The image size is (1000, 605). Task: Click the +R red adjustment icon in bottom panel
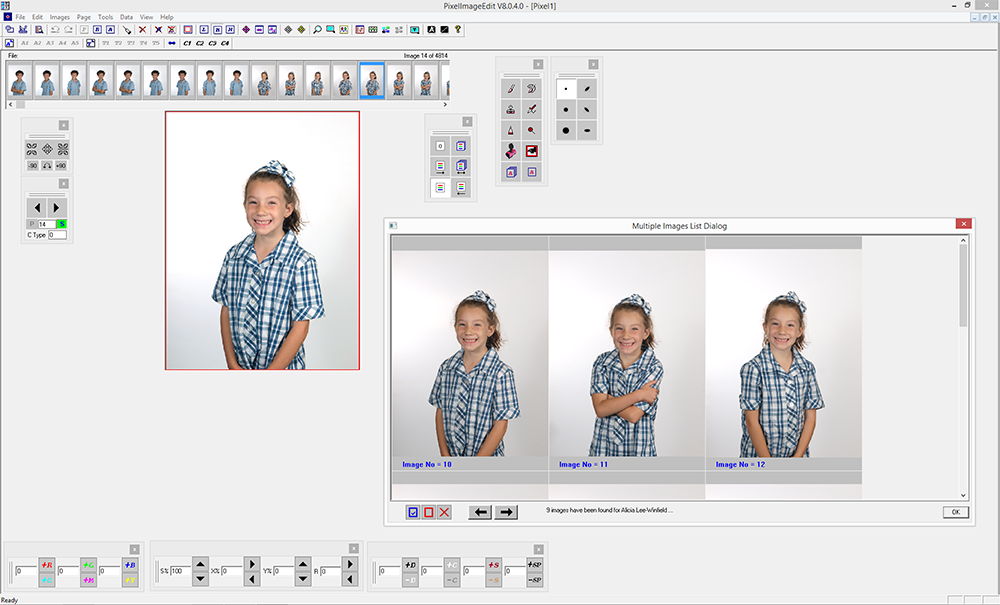tap(45, 565)
